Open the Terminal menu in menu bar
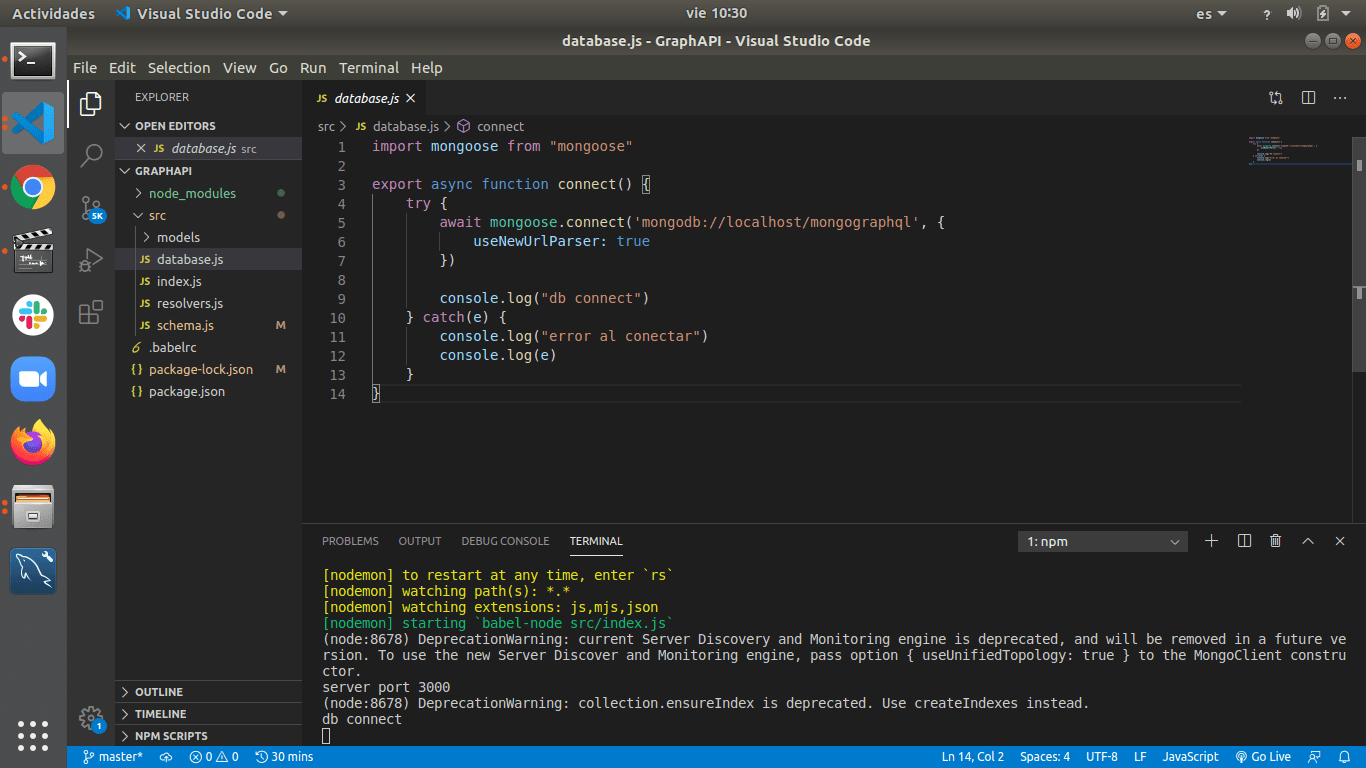The height and width of the screenshot is (768, 1366). pyautogui.click(x=368, y=68)
